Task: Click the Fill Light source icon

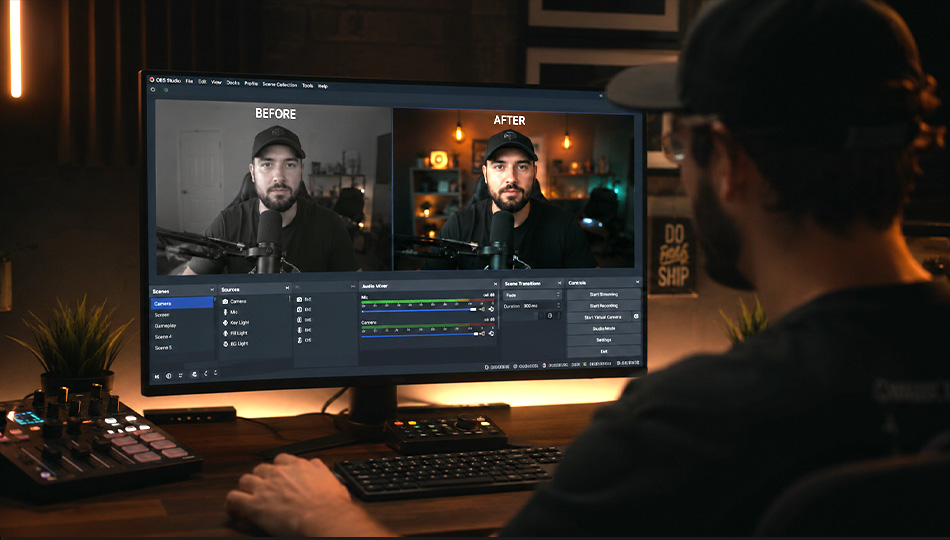Action: (x=225, y=333)
